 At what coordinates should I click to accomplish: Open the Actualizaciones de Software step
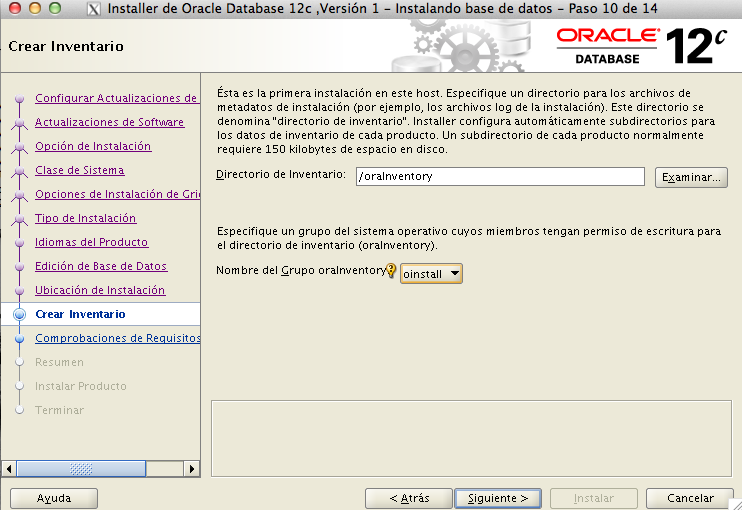pyautogui.click(x=109, y=122)
